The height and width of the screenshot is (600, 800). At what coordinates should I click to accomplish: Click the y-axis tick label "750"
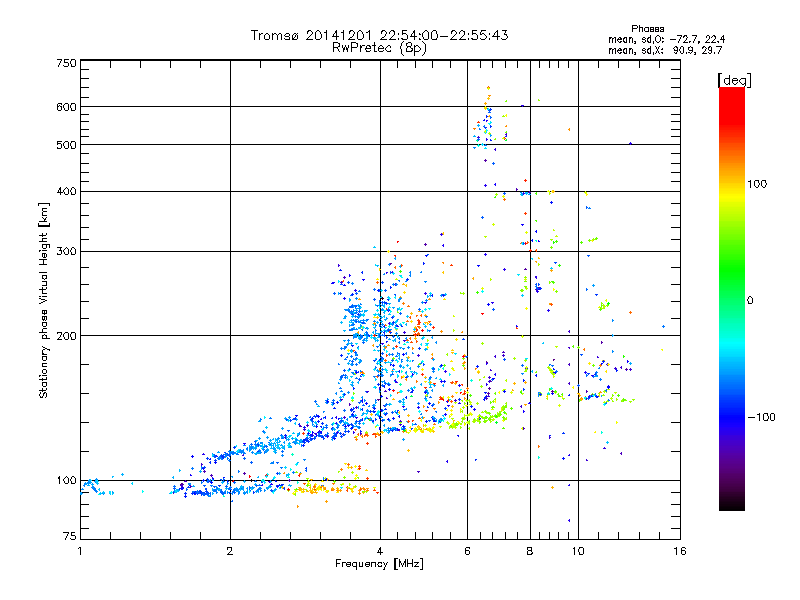click(67, 63)
